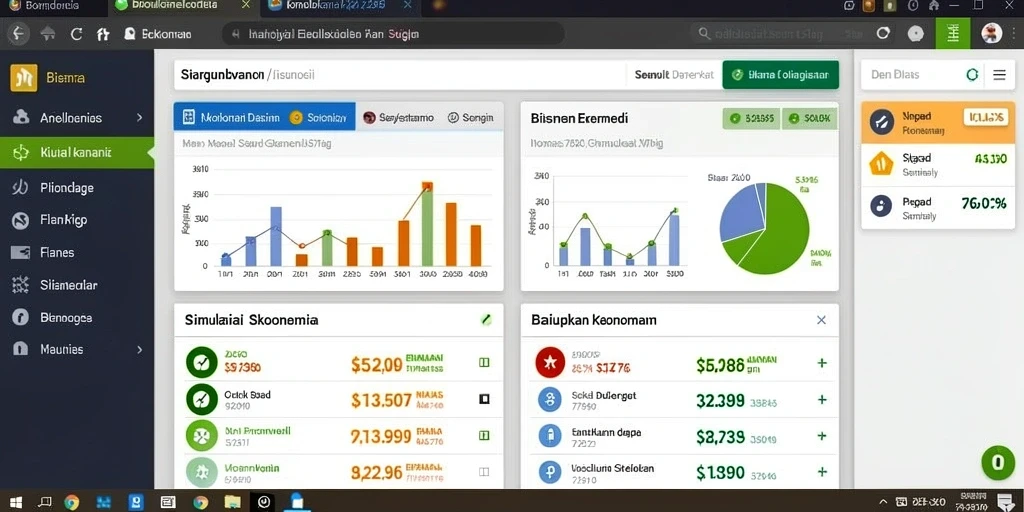Expand the $5,088 row plus sign
Image resolution: width=1024 pixels, height=512 pixels.
coord(822,363)
